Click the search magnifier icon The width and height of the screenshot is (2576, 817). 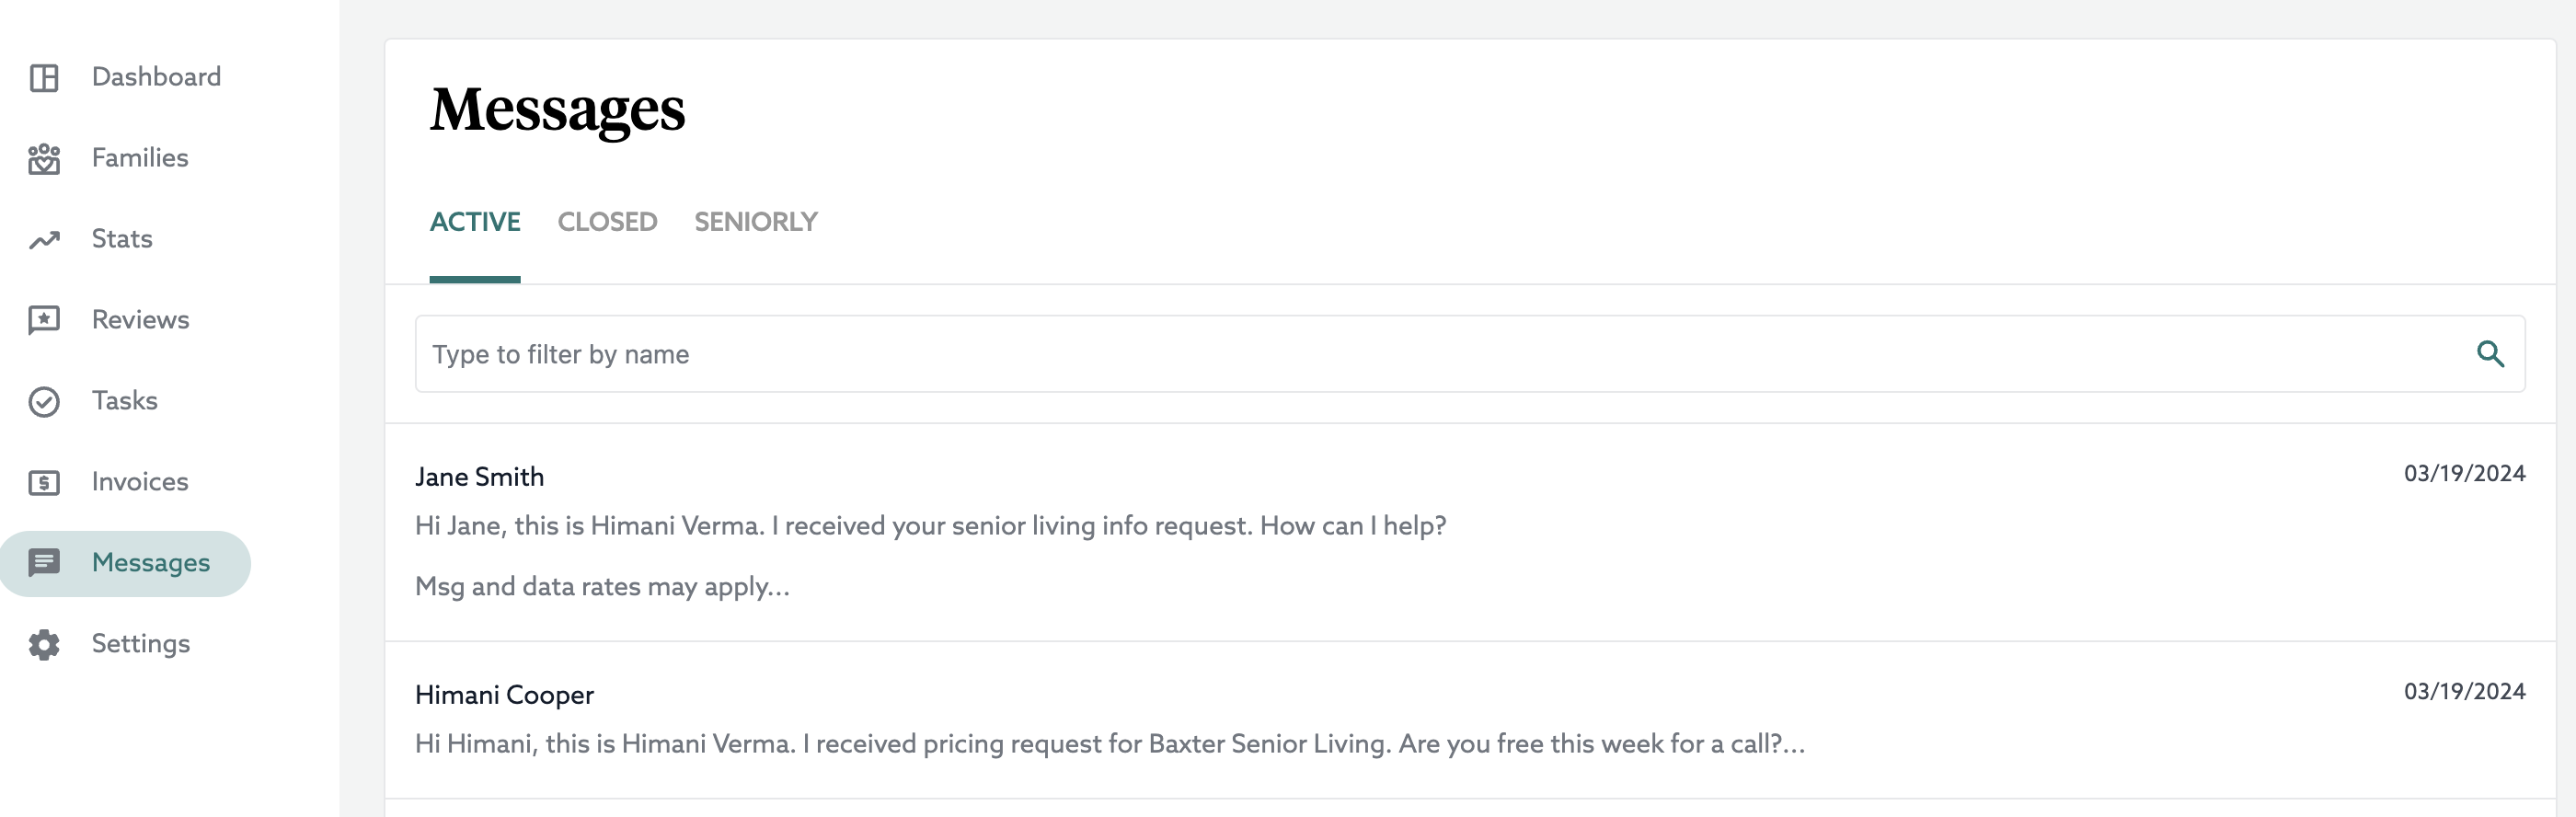[x=2490, y=353]
